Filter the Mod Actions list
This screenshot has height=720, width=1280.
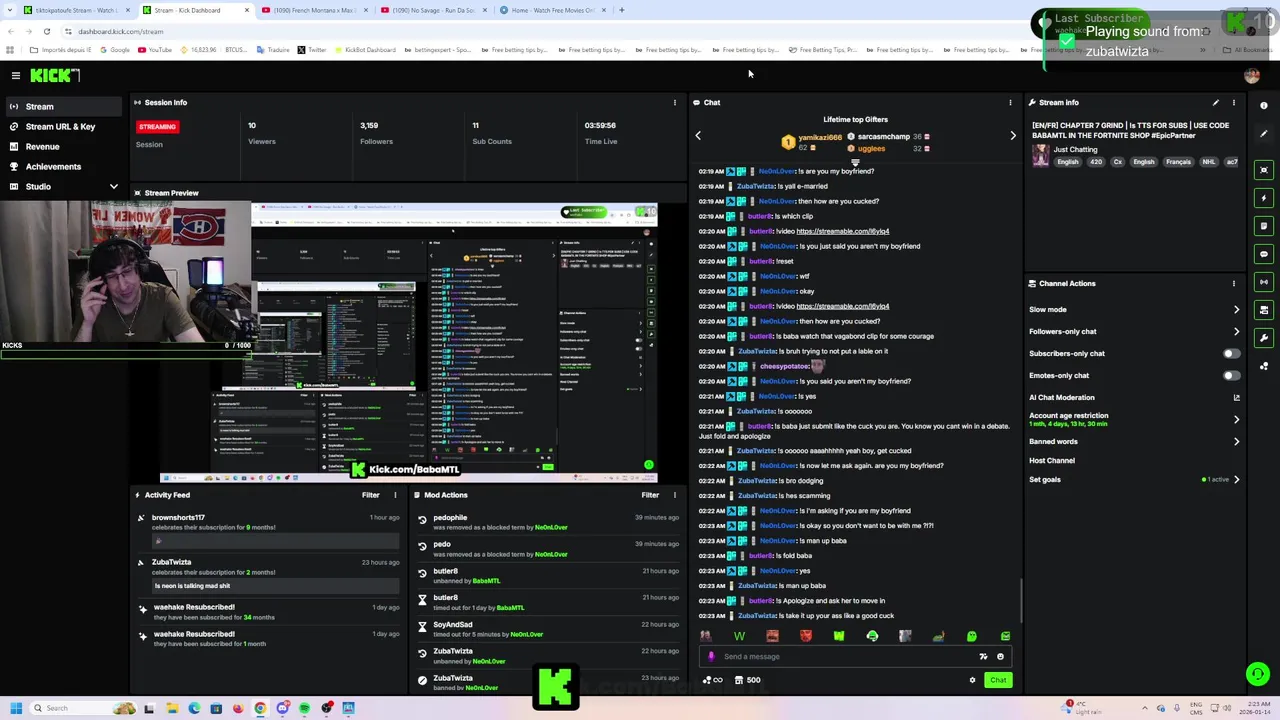(650, 495)
